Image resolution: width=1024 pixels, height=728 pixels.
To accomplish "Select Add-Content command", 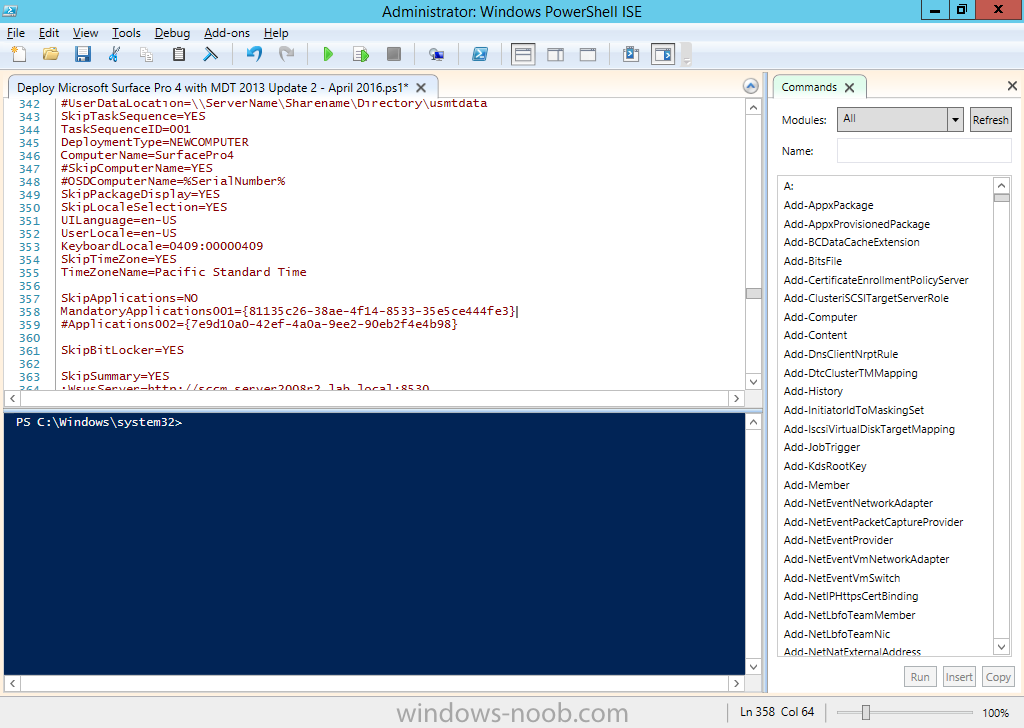I will [x=815, y=336].
